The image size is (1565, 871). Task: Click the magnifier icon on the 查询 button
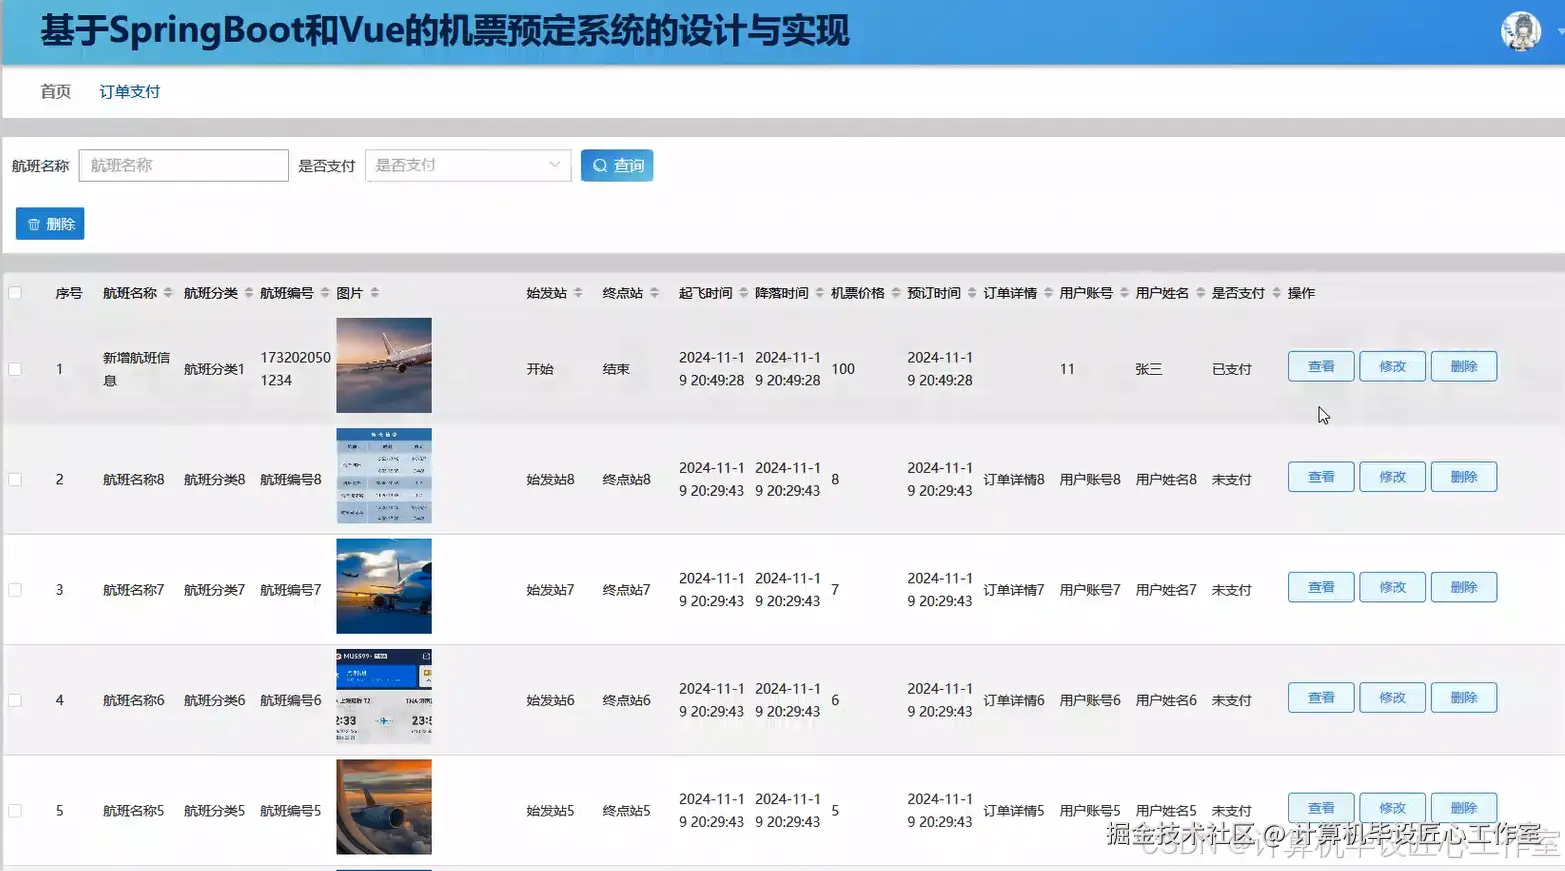coord(601,165)
